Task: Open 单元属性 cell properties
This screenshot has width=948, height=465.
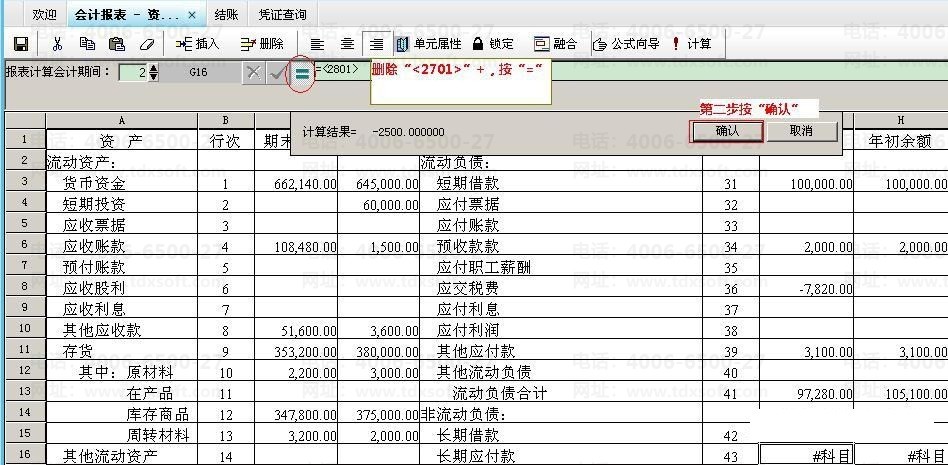Action: tap(429, 44)
